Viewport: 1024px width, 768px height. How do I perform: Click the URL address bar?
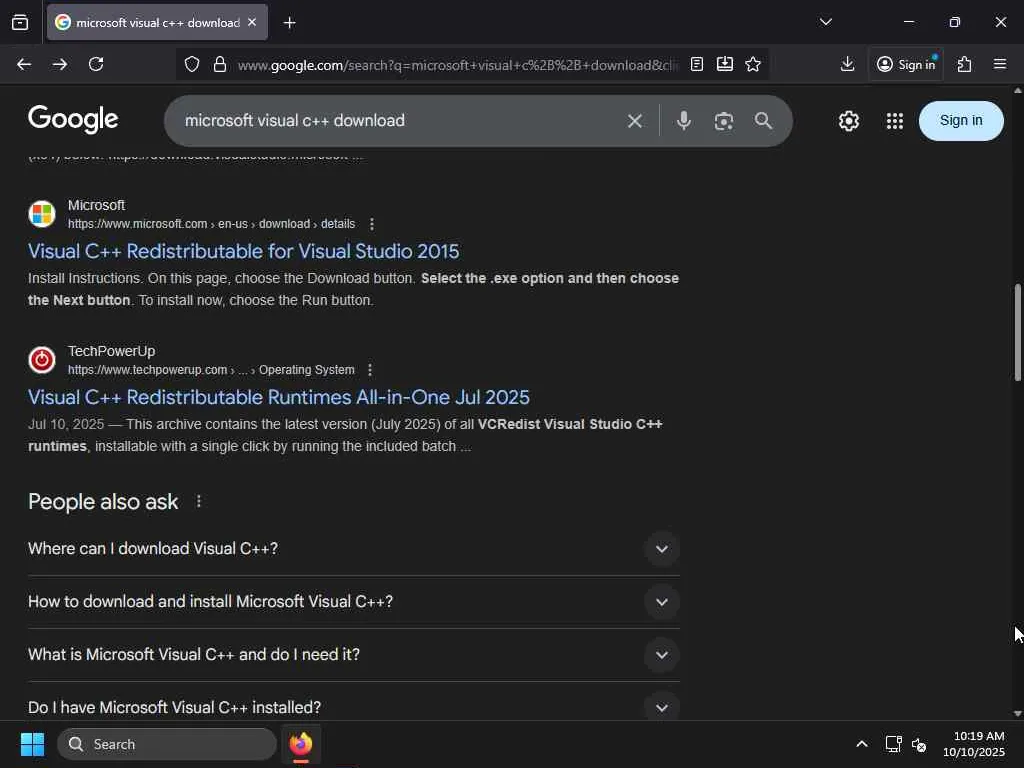pyautogui.click(x=457, y=65)
